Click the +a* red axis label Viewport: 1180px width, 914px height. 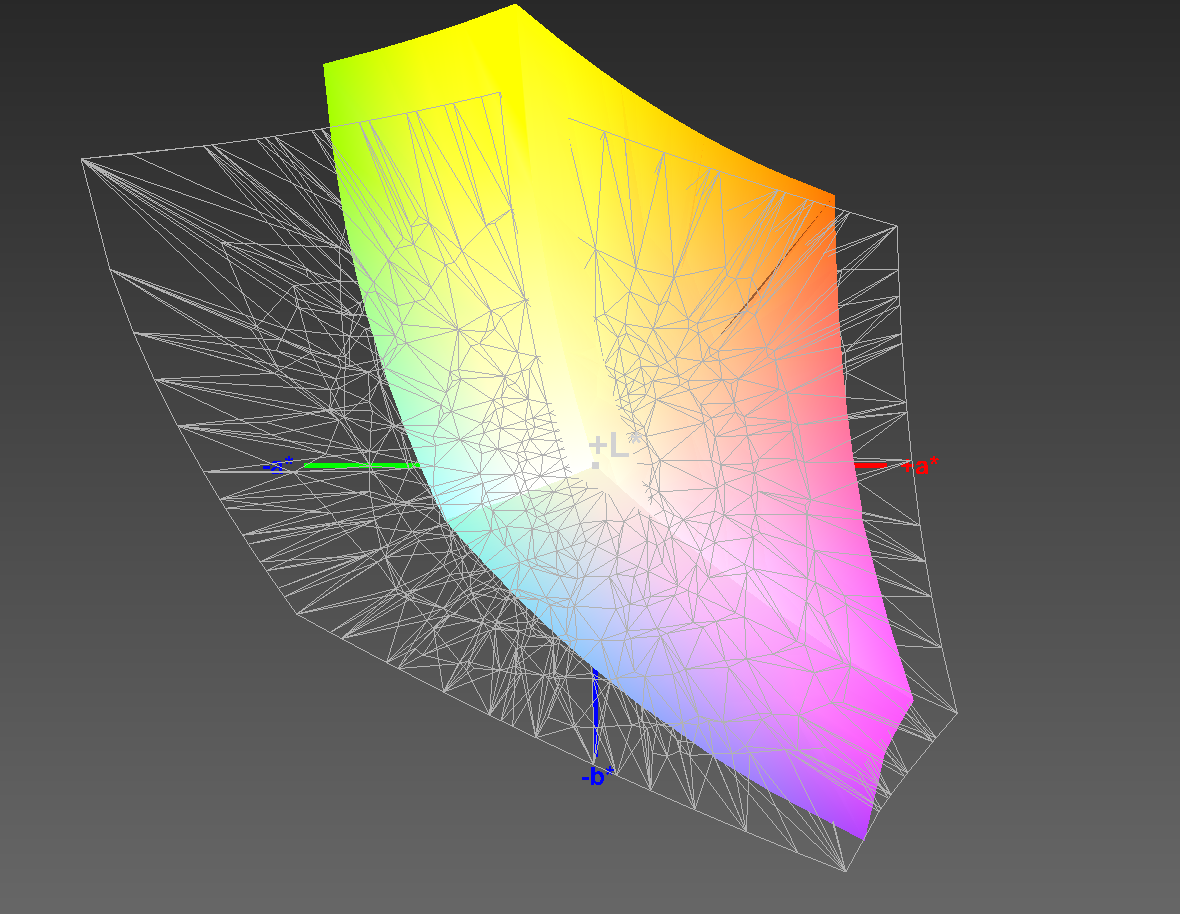pyautogui.click(x=920, y=466)
